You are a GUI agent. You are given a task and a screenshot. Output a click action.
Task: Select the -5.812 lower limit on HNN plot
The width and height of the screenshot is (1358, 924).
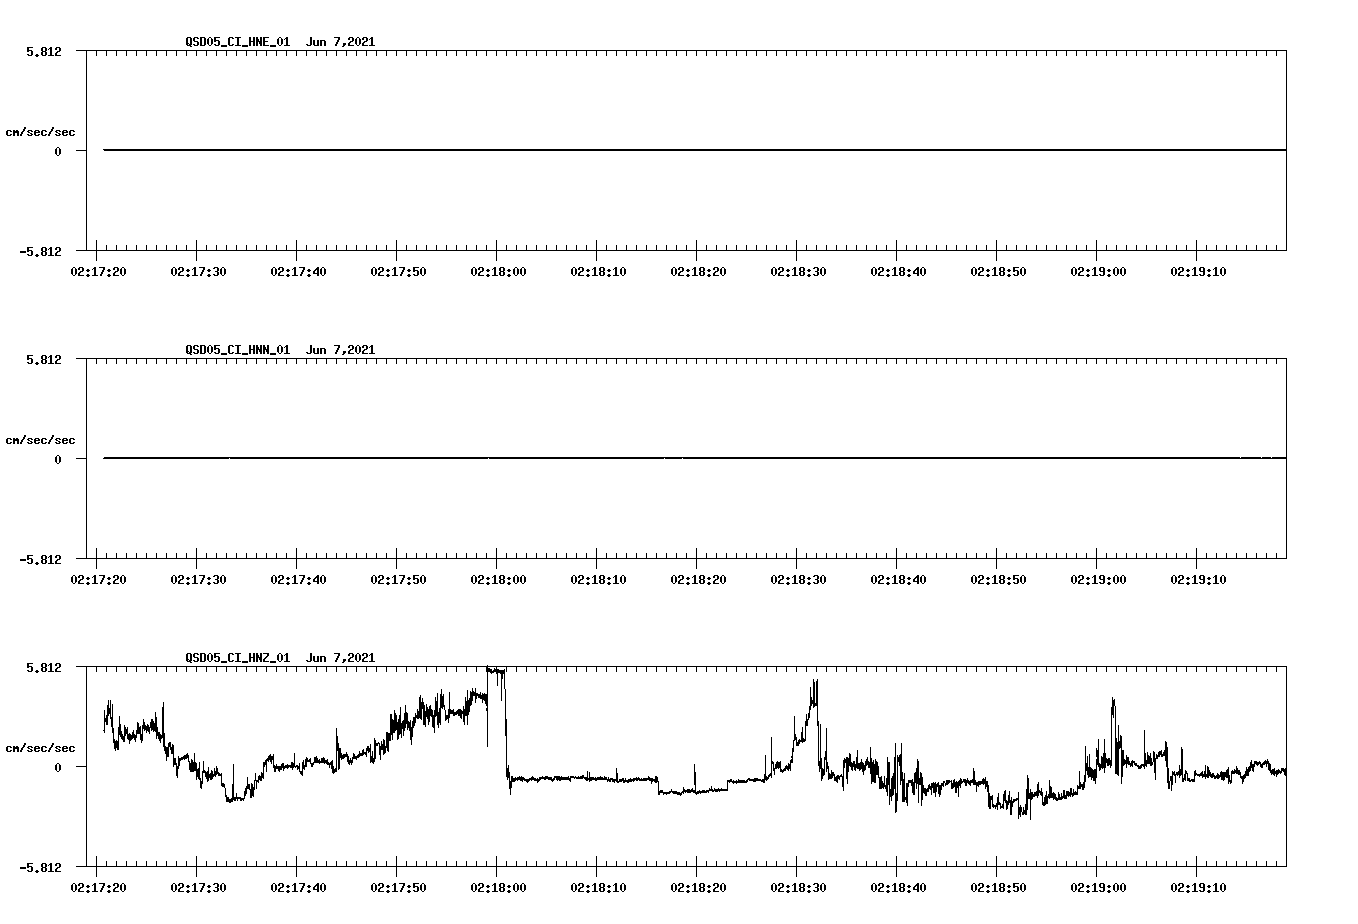(x=40, y=559)
